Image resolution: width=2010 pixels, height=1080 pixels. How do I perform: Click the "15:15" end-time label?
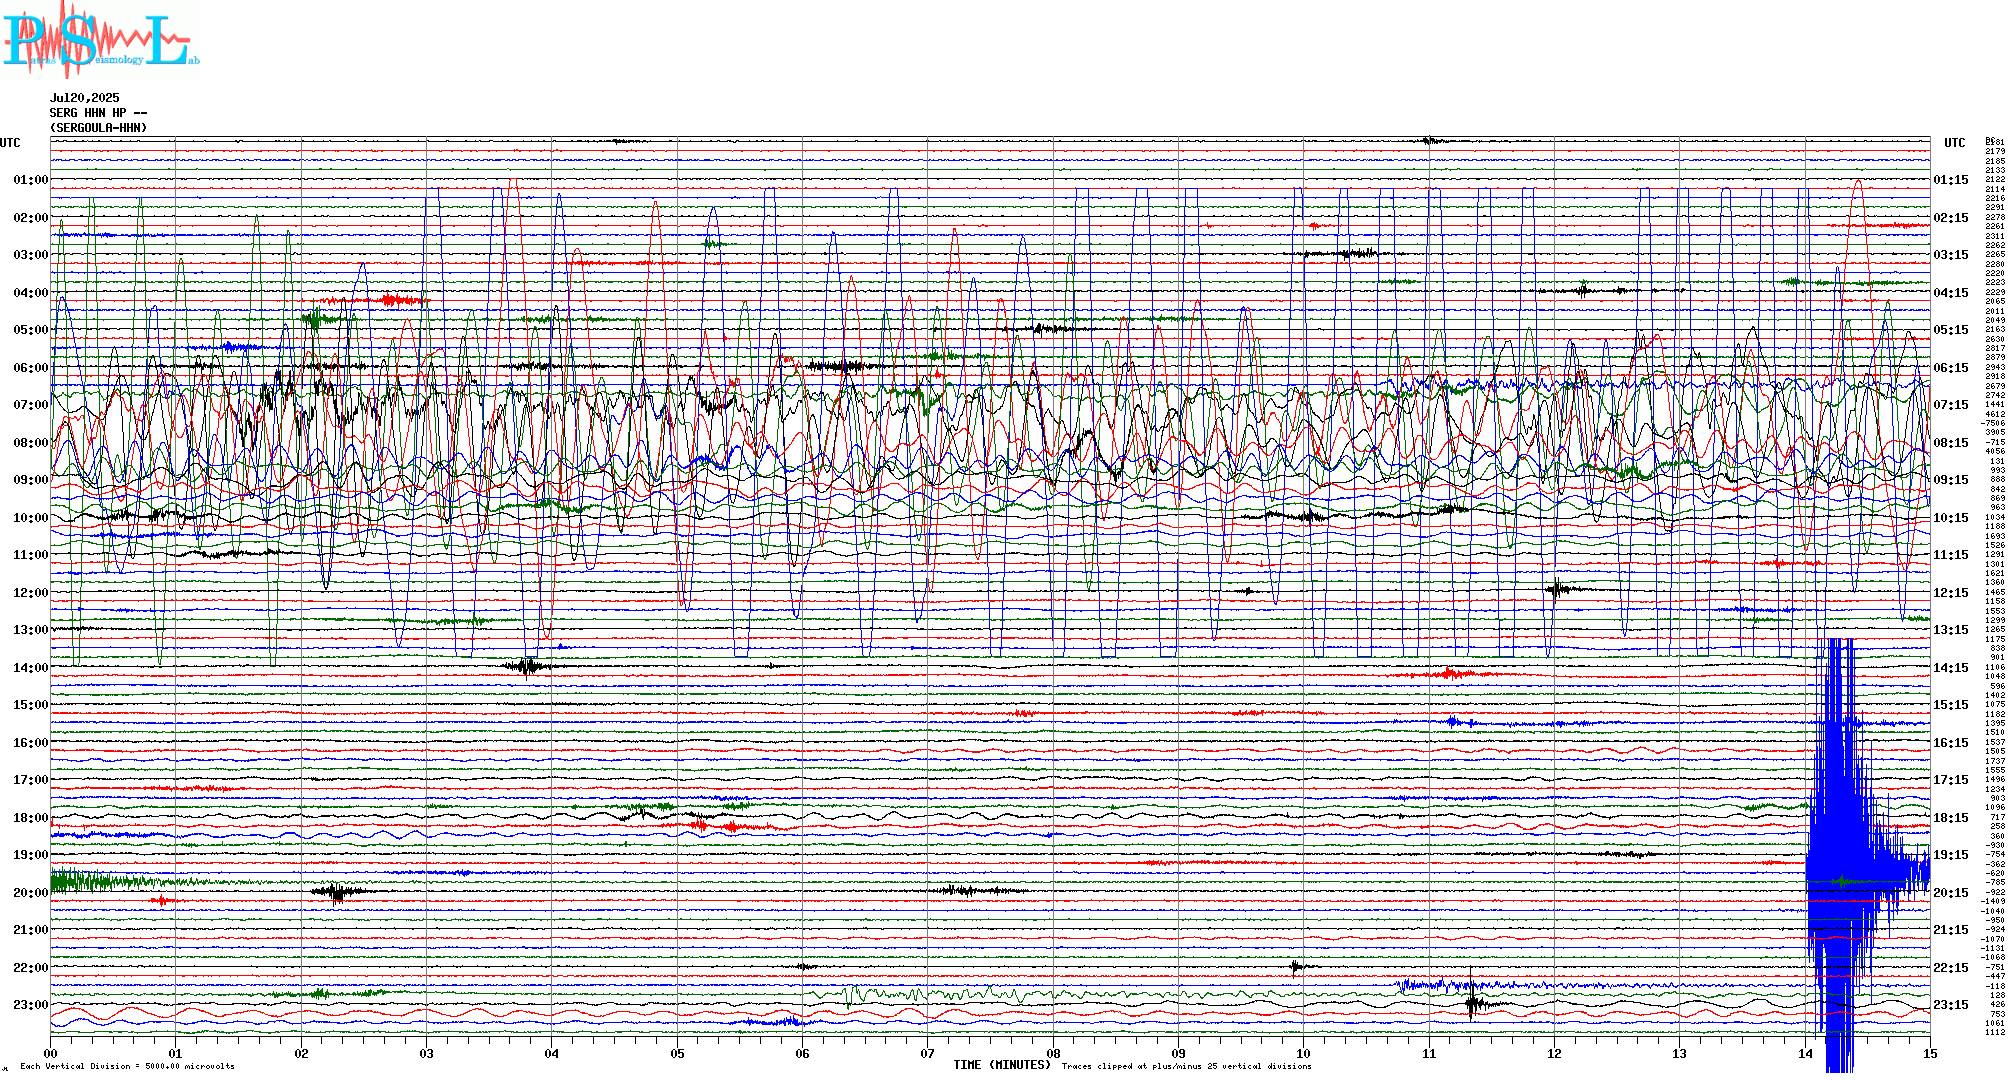(x=1951, y=705)
